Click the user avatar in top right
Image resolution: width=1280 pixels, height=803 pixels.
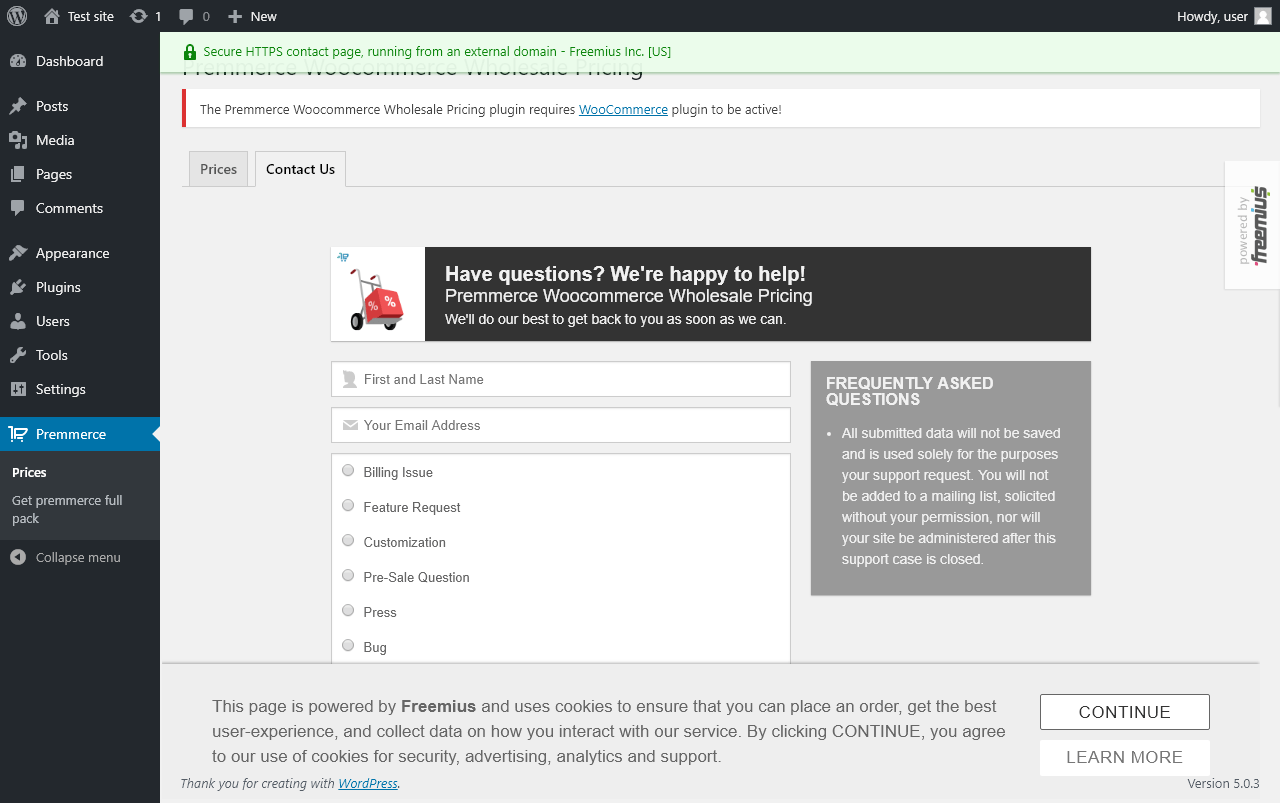pos(1263,16)
